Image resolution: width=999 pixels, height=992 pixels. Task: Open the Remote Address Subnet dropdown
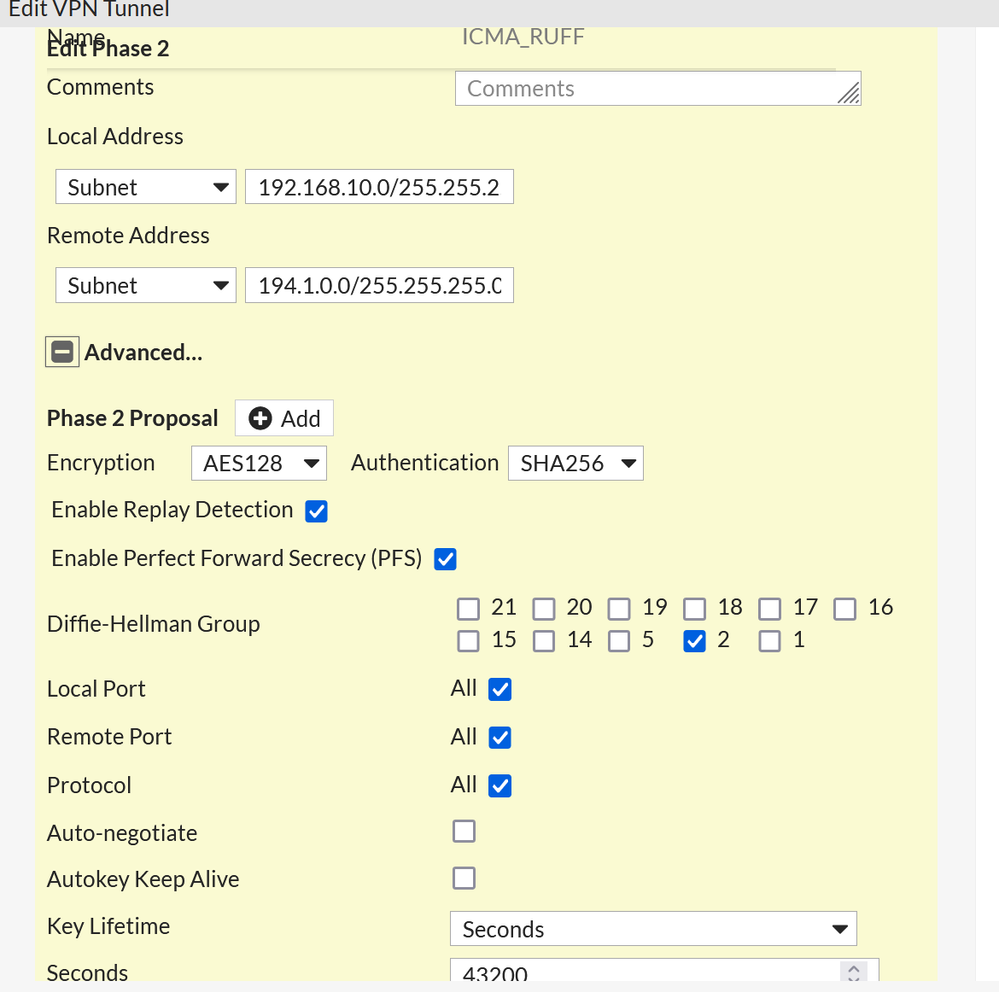click(146, 285)
